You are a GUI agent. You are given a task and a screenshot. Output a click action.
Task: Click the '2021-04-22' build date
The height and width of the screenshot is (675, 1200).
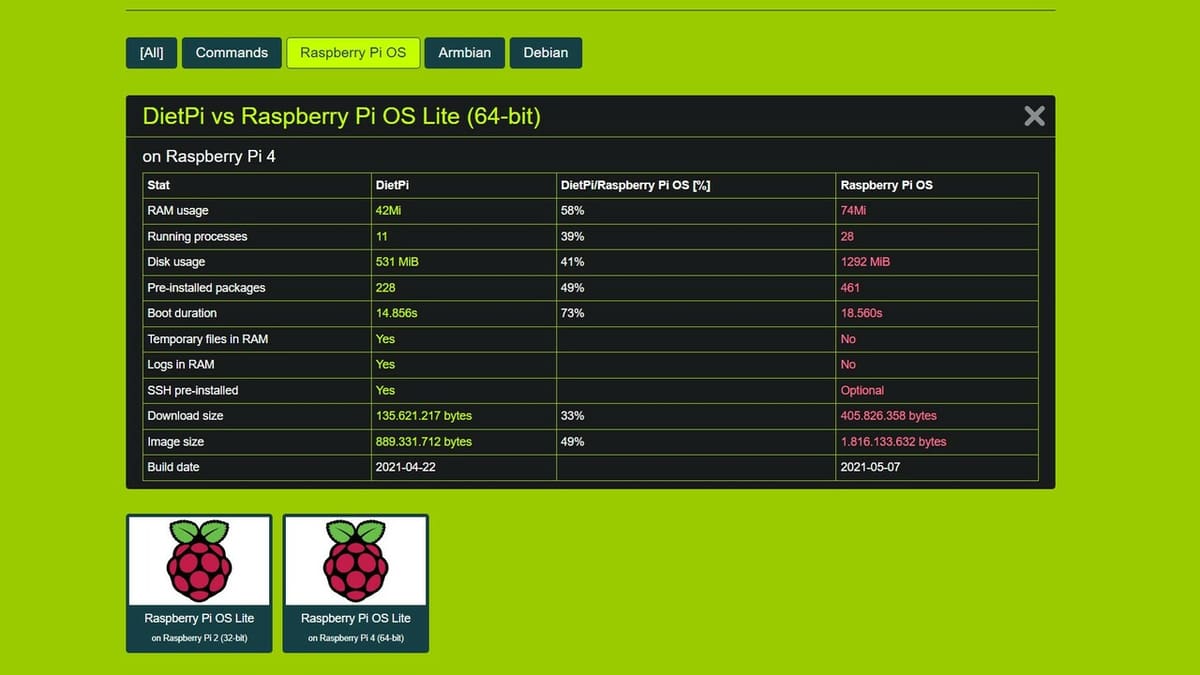click(405, 467)
